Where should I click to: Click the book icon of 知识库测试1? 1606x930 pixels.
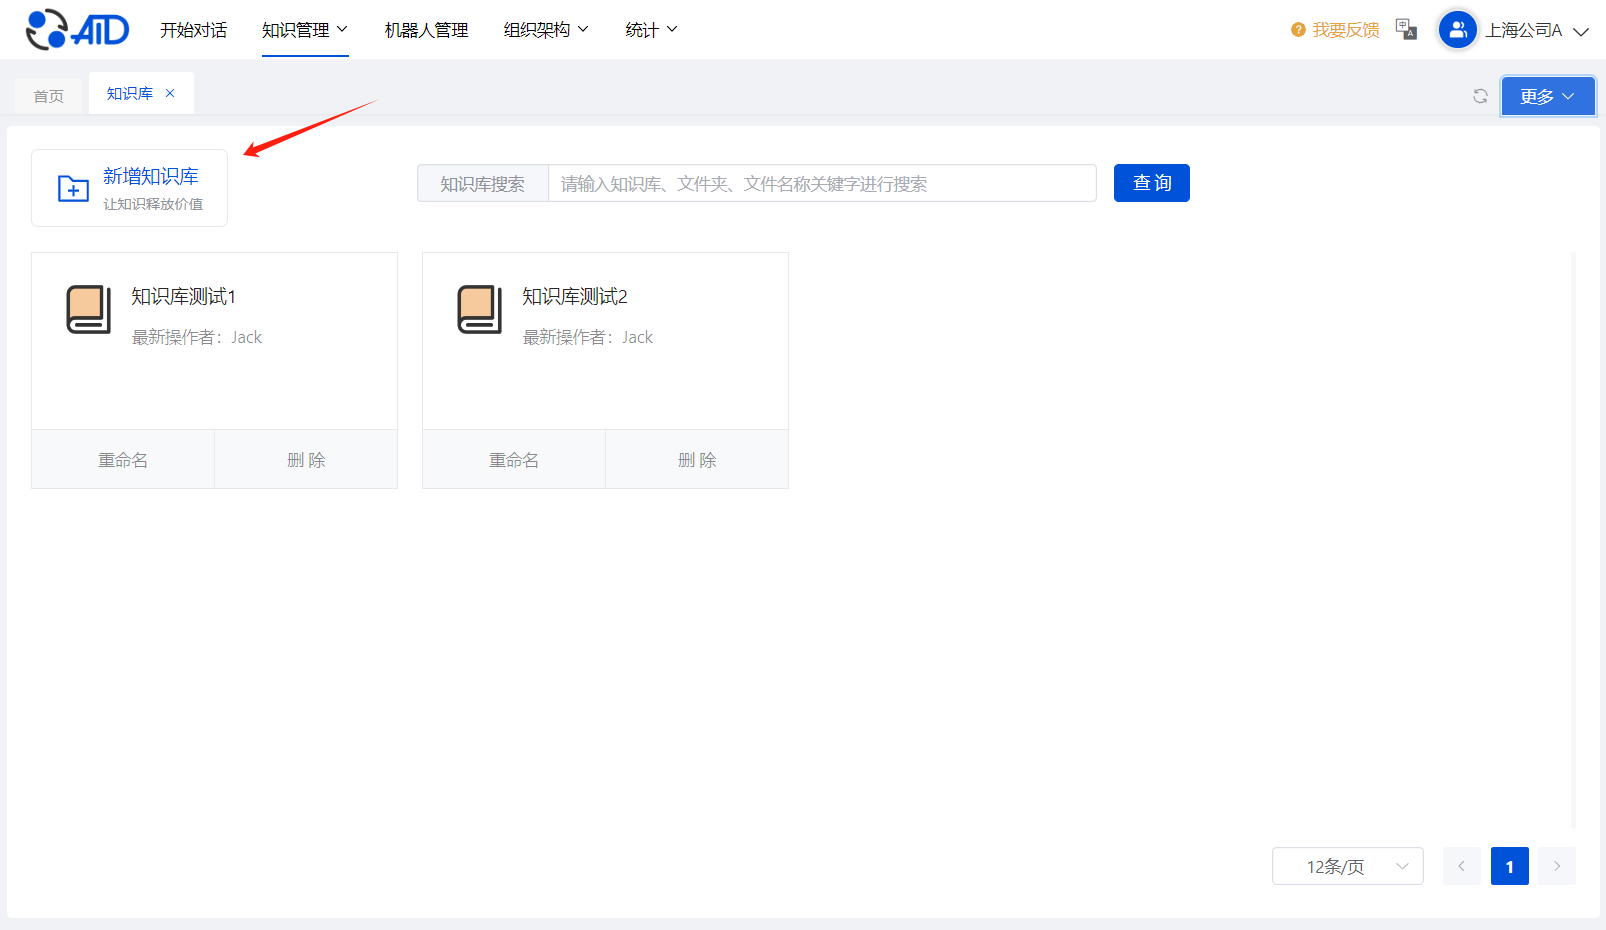click(x=89, y=309)
